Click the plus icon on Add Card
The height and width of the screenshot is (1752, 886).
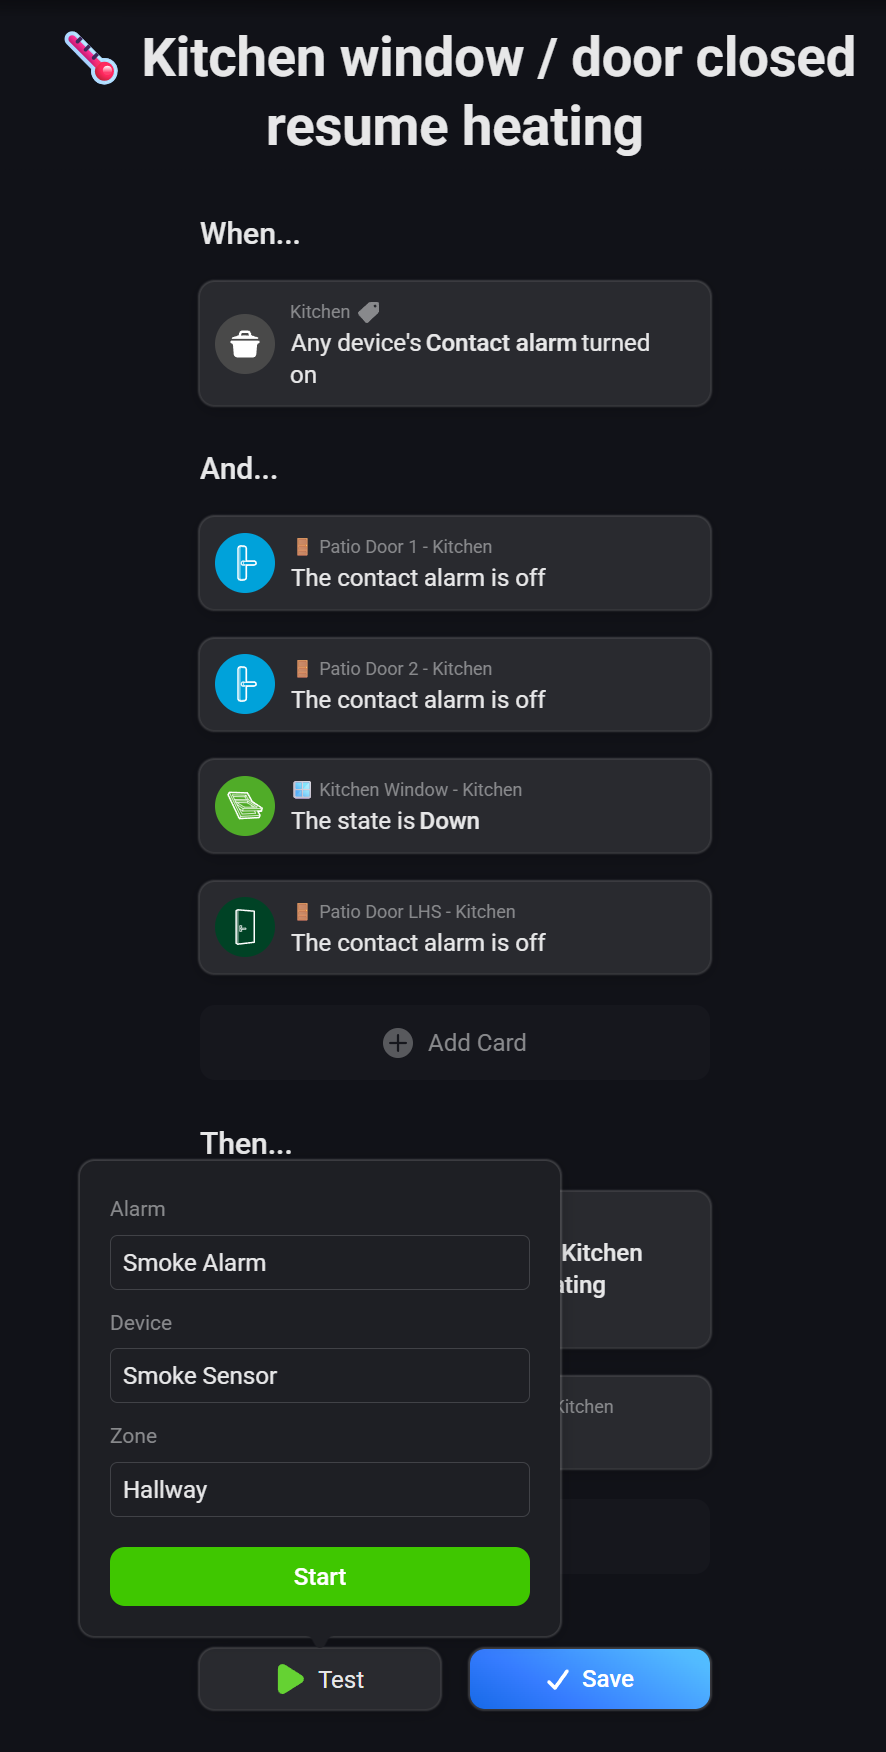(x=398, y=1043)
